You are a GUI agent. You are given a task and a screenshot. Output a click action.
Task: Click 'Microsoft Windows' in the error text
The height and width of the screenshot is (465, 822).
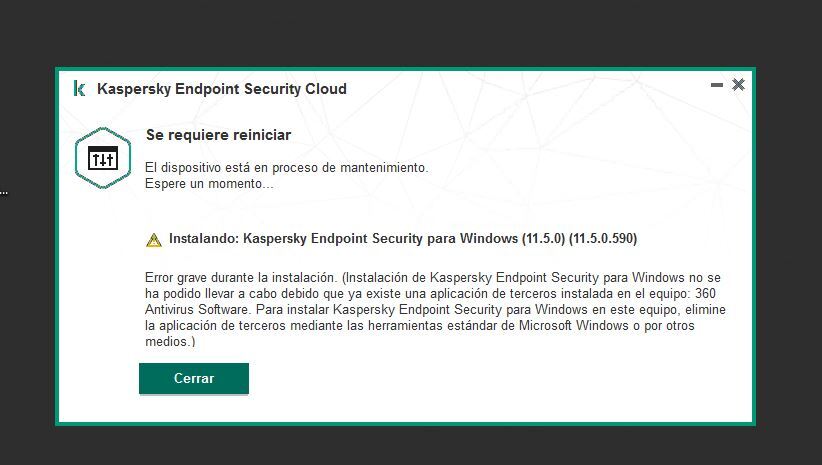click(x=574, y=326)
